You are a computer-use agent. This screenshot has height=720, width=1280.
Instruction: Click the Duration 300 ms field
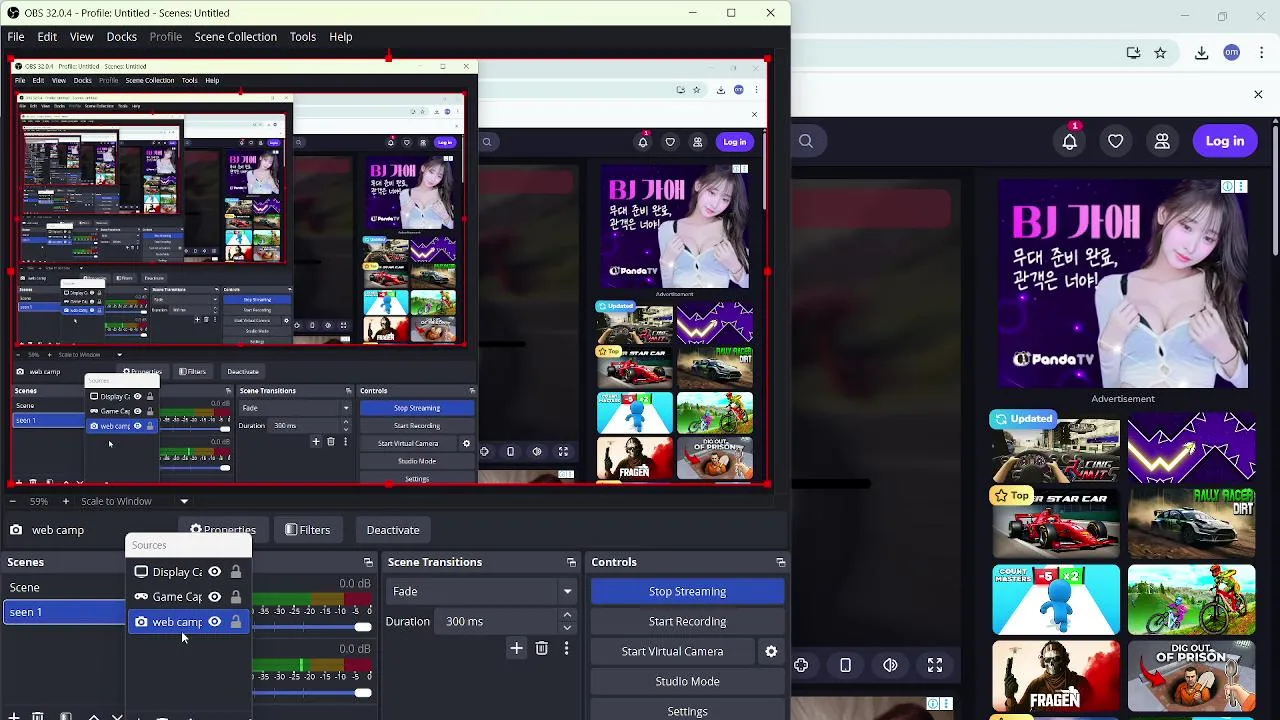coord(496,621)
